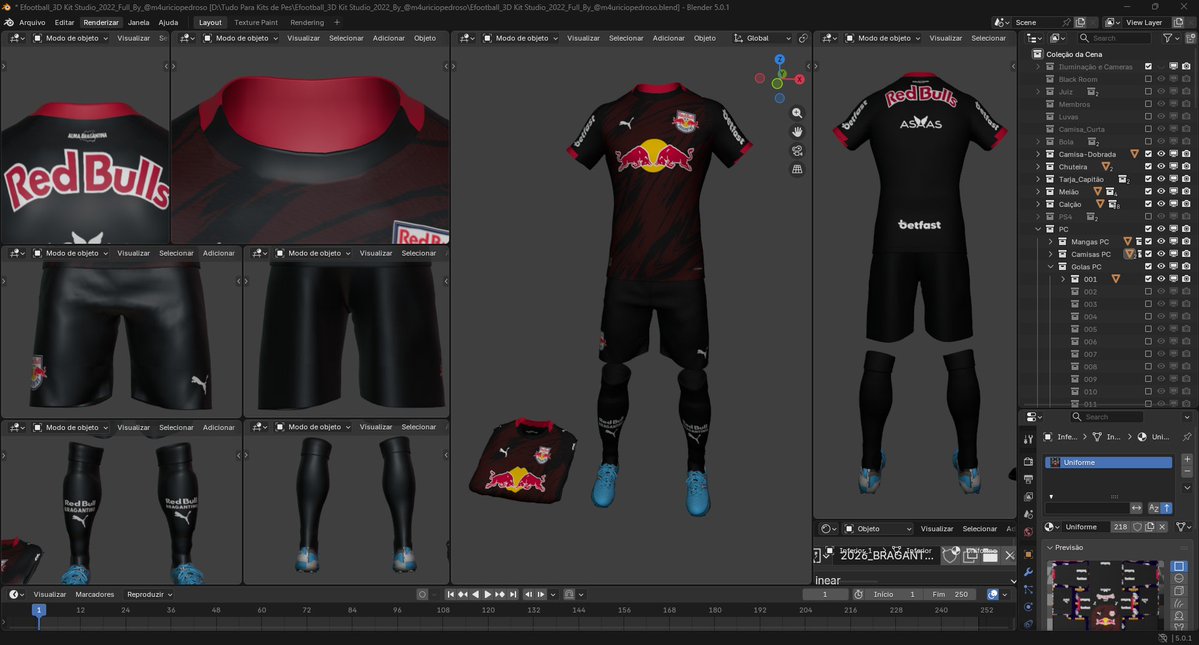
Task: Toggle render camera icon for Tarja_Capitão
Action: point(1186,179)
